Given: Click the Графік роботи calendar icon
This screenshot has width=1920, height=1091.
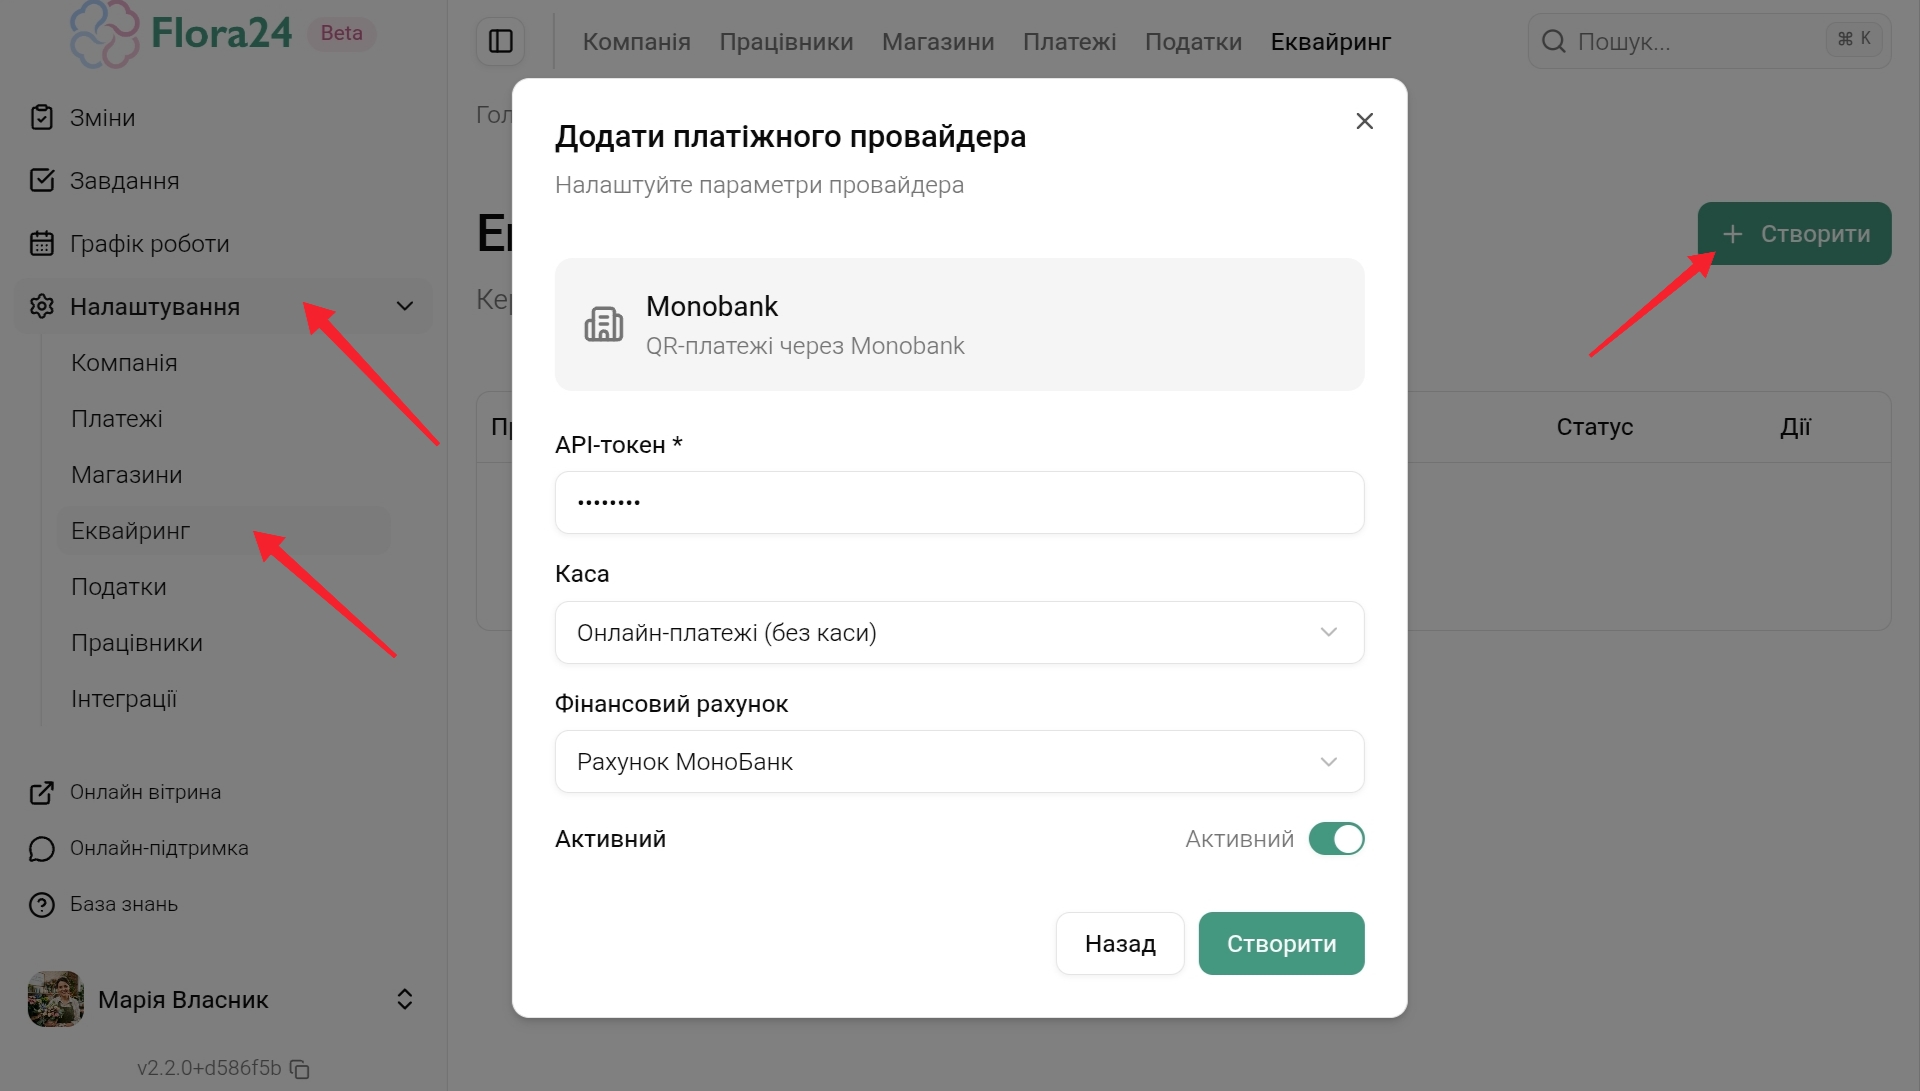Looking at the screenshot, I should pyautogui.click(x=42, y=243).
